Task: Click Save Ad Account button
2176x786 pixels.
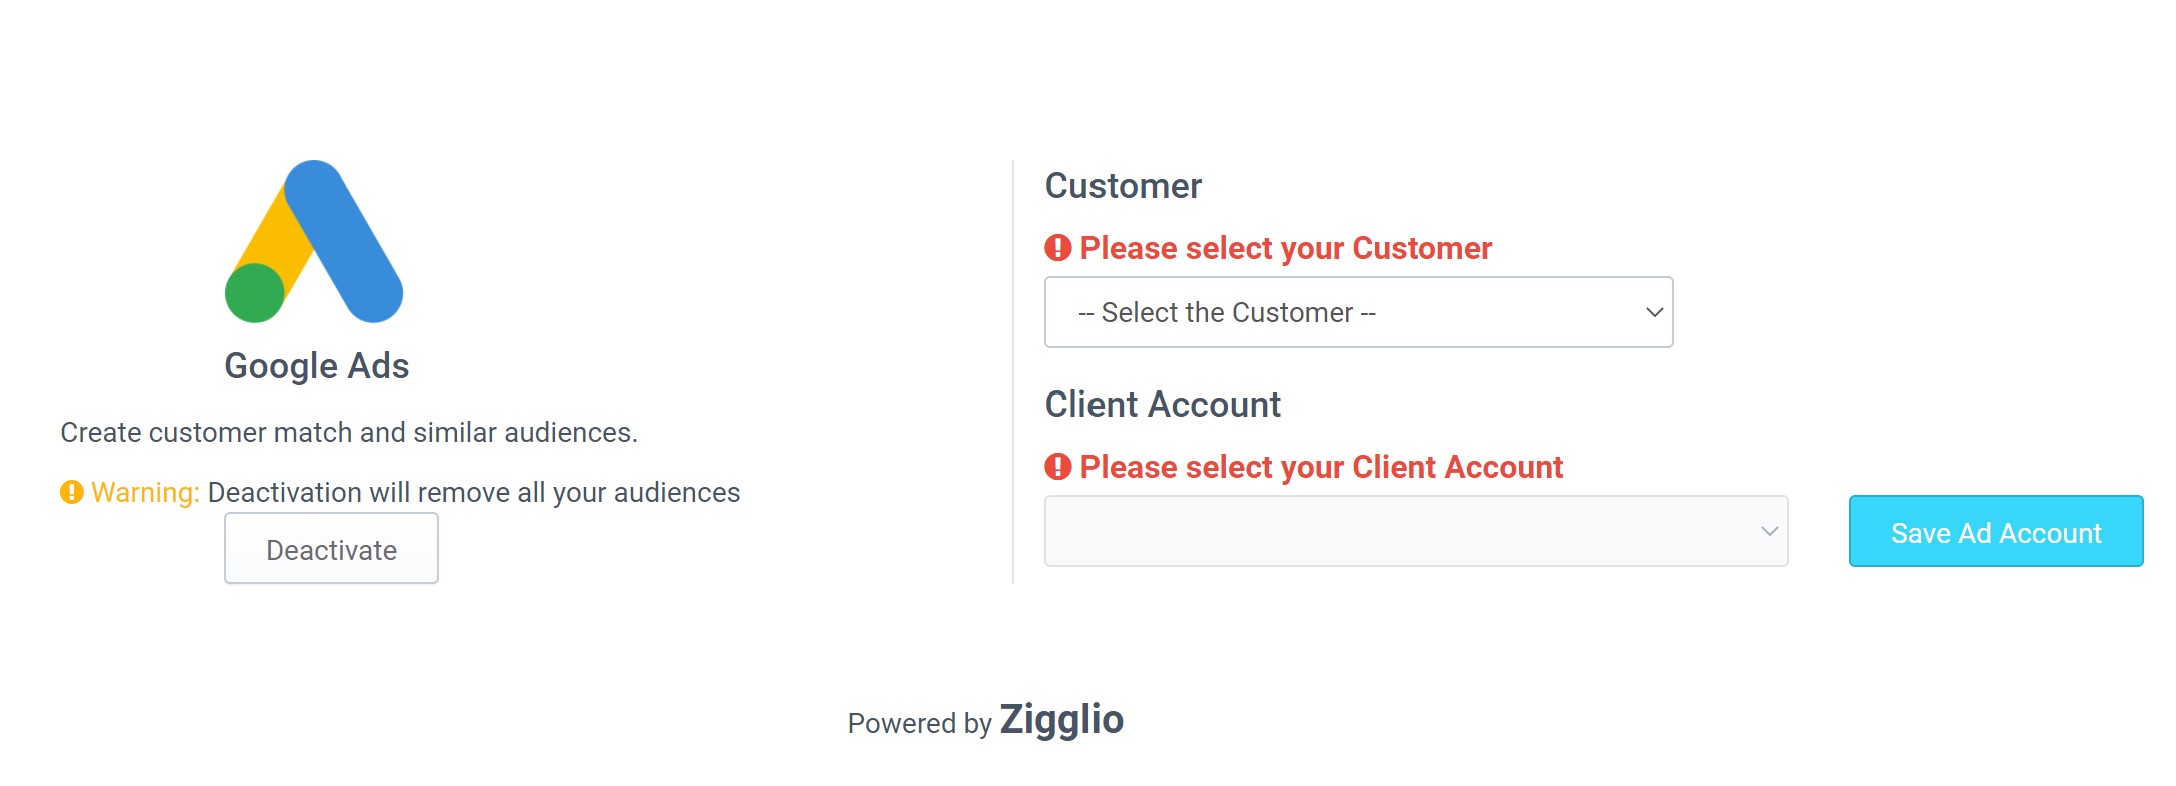Action: (1995, 532)
